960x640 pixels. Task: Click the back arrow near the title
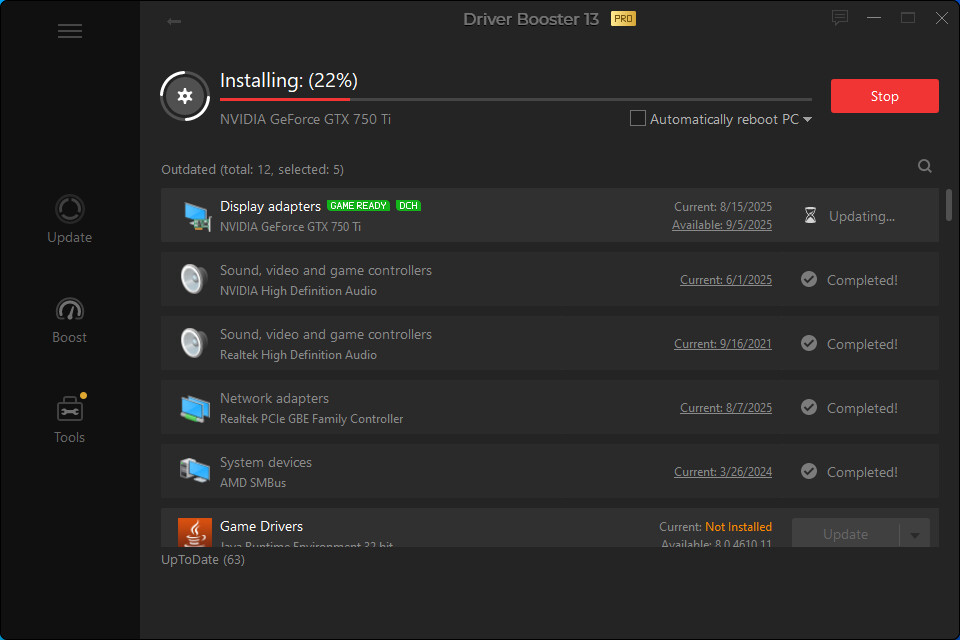point(174,20)
